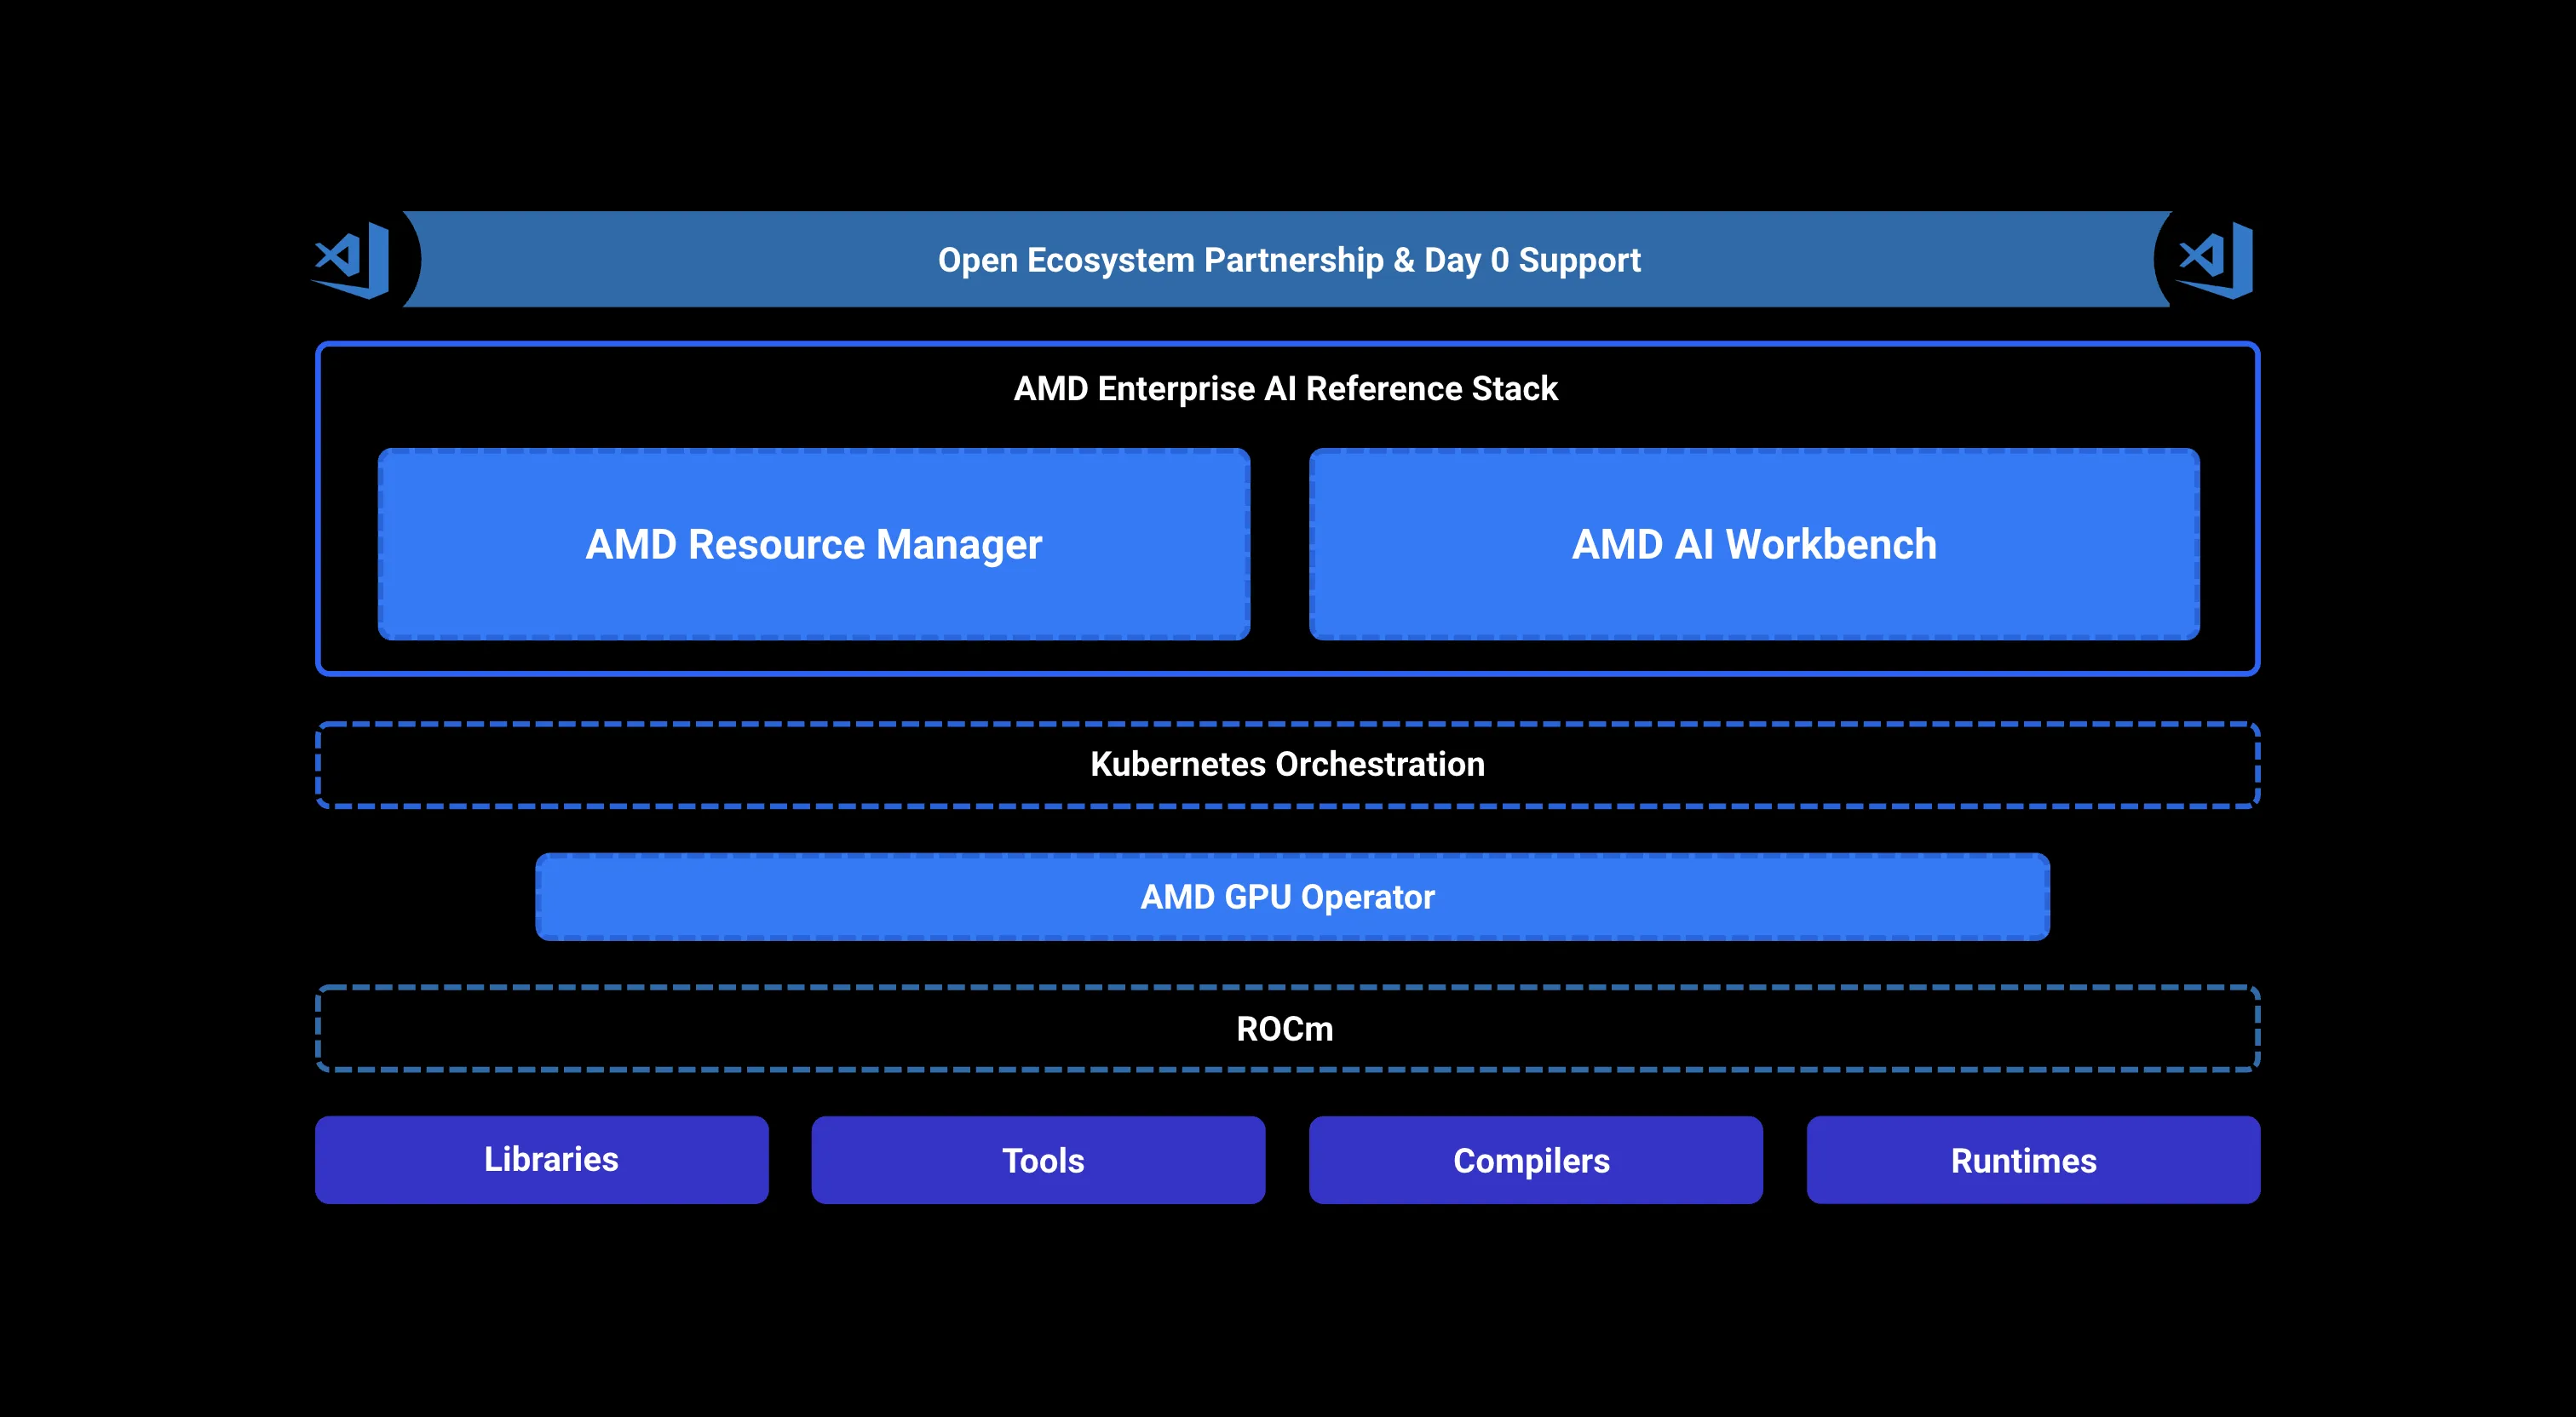Click the Open Ecosystem Partnership & Day 0 Support banner
2576x1417 pixels.
[x=1288, y=259]
